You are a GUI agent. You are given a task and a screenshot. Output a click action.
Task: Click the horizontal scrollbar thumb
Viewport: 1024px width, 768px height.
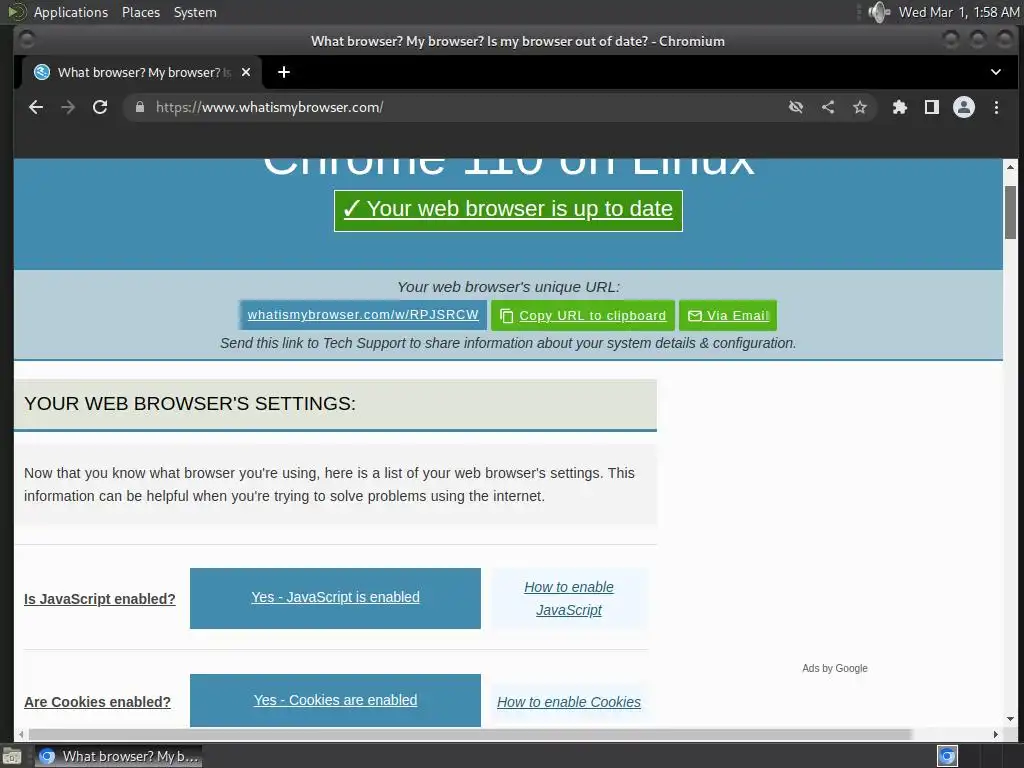(x=470, y=734)
